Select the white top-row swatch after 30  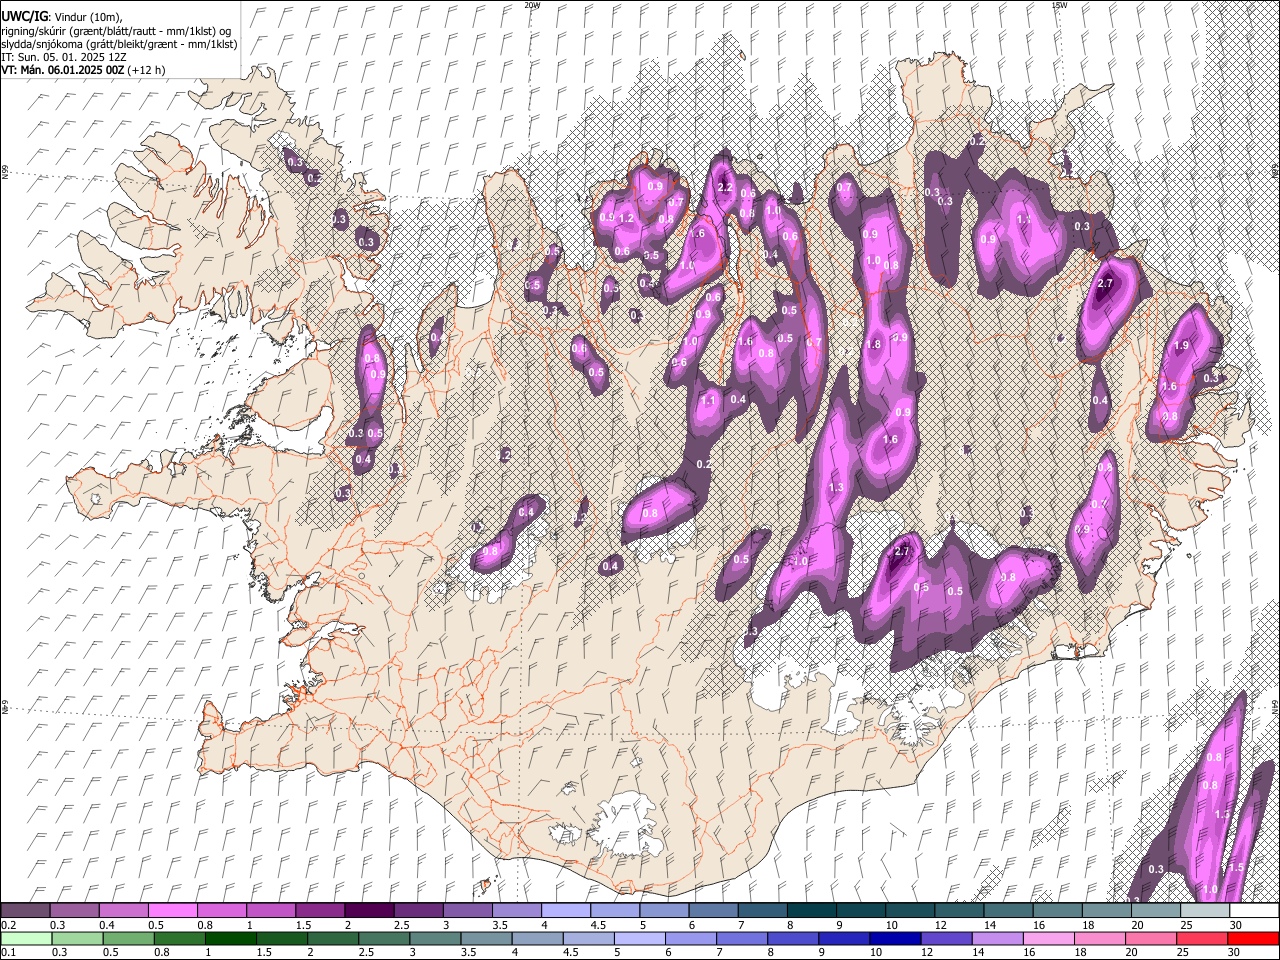click(1254, 911)
